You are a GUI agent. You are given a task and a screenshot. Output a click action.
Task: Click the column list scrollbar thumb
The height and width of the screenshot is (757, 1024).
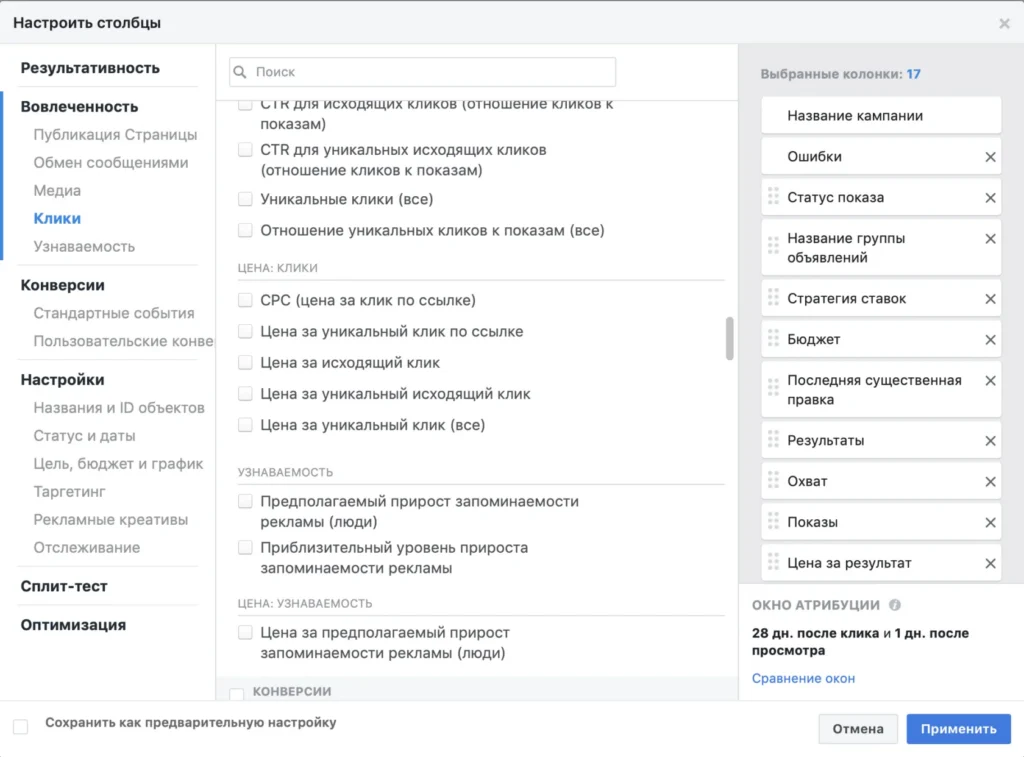(729, 338)
